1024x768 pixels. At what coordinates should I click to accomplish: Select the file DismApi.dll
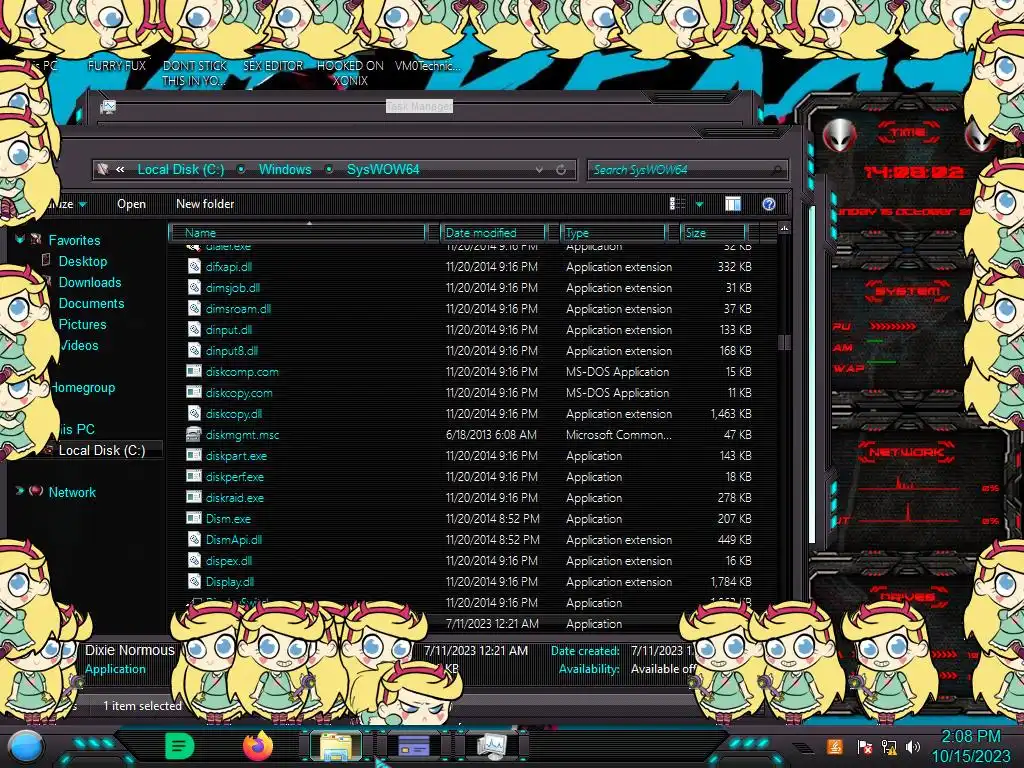tap(233, 539)
